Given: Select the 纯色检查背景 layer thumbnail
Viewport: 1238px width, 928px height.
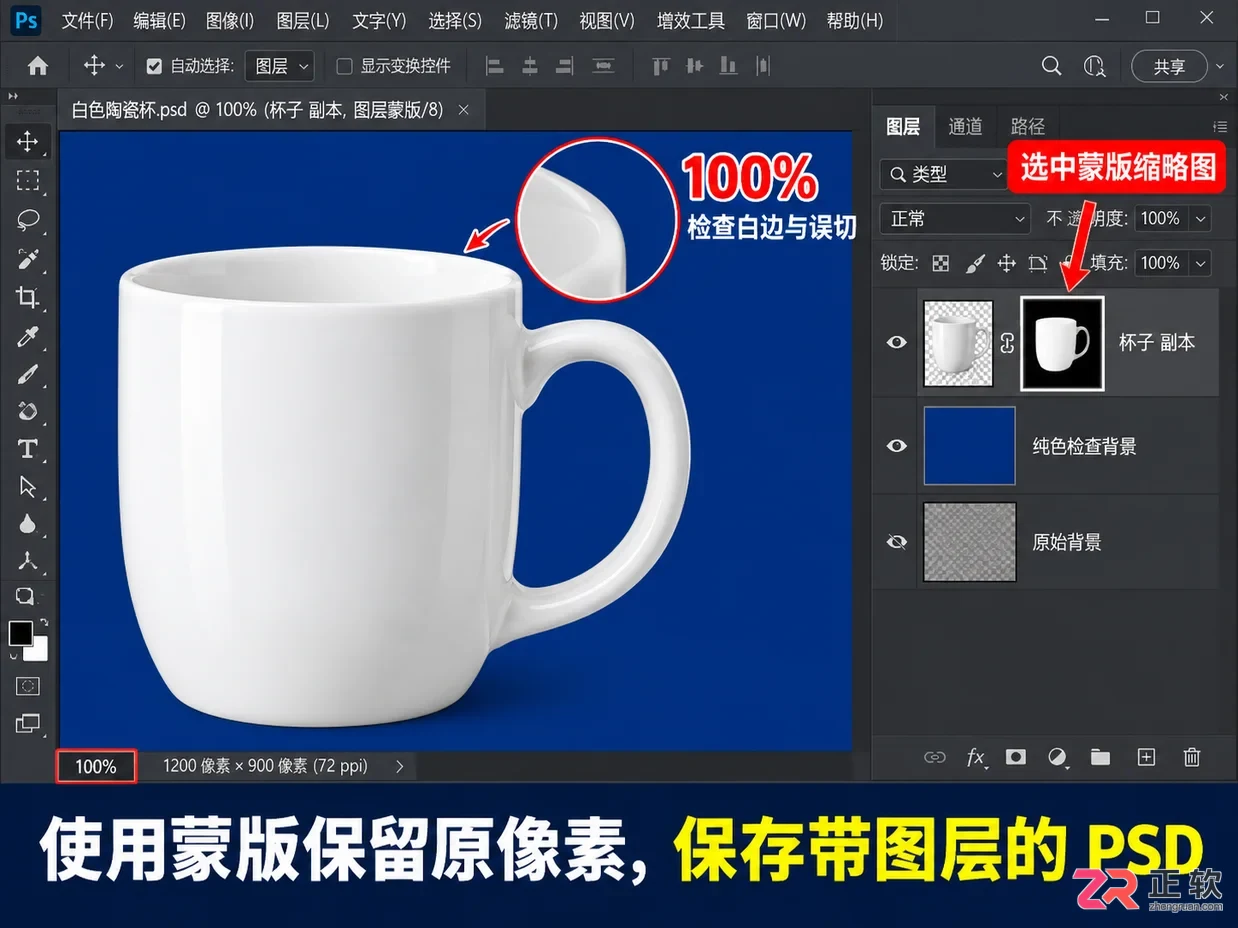Looking at the screenshot, I should pyautogui.click(x=970, y=445).
